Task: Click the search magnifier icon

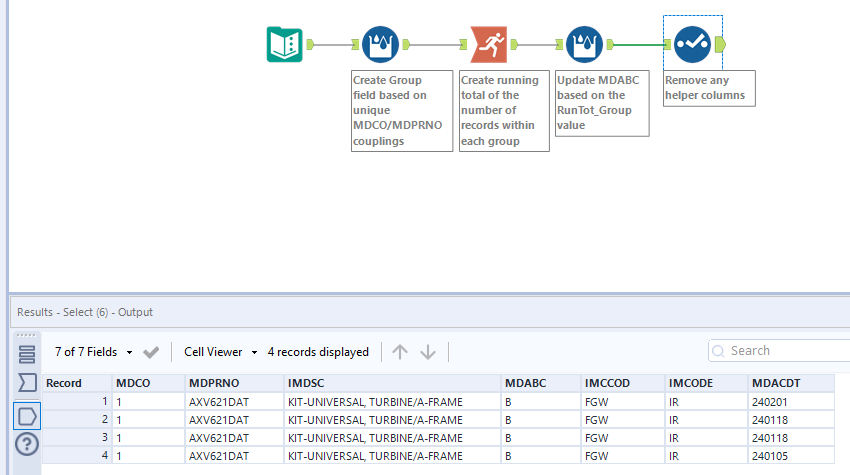Action: tap(718, 351)
